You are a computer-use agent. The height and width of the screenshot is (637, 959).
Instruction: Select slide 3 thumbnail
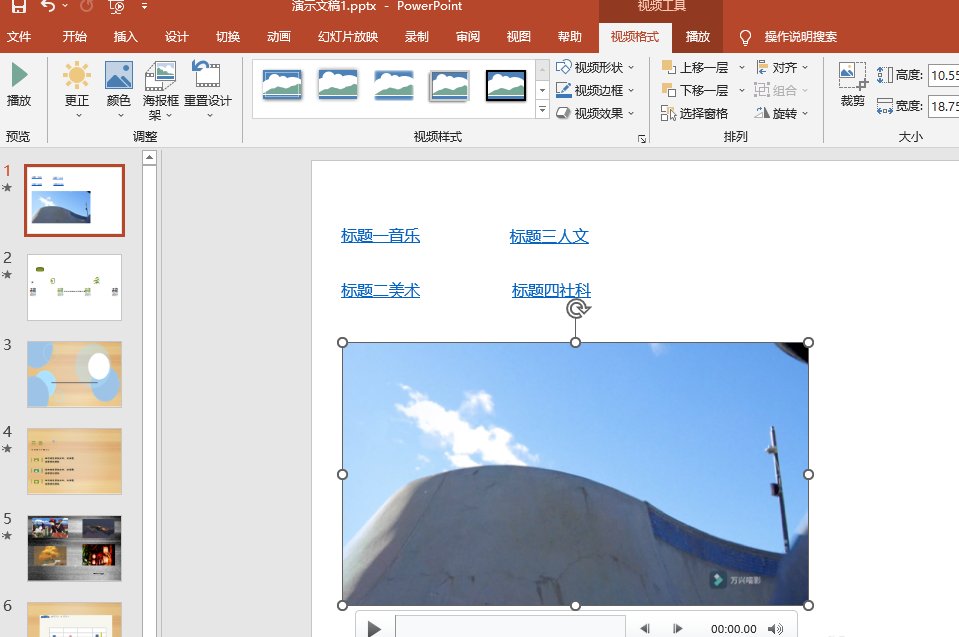click(75, 374)
